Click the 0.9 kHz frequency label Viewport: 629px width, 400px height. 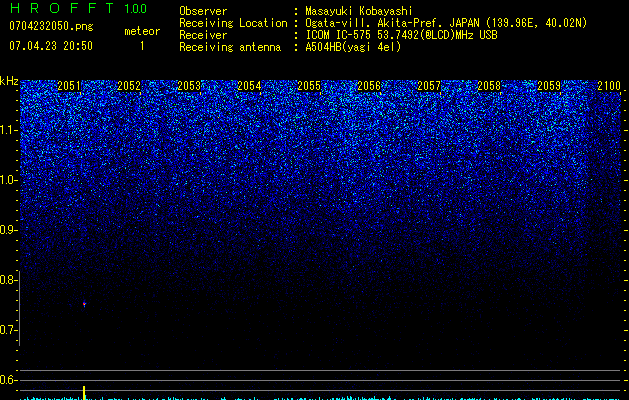(x=9, y=230)
